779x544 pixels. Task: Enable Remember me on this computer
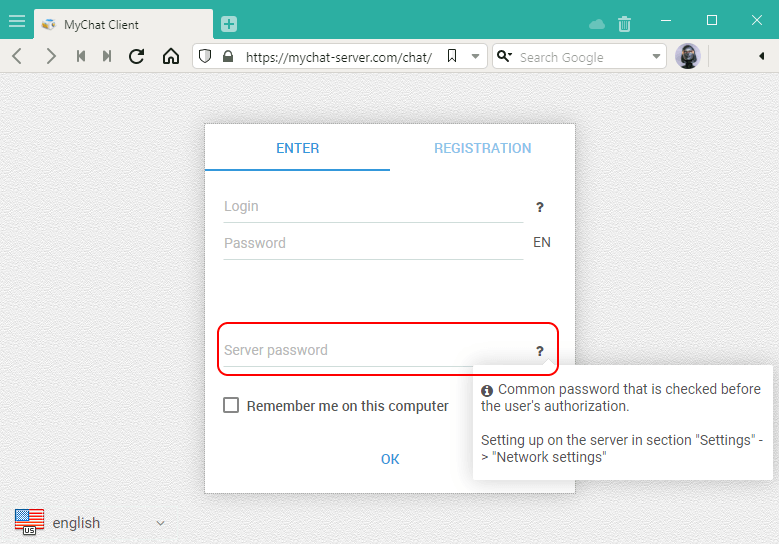[231, 406]
